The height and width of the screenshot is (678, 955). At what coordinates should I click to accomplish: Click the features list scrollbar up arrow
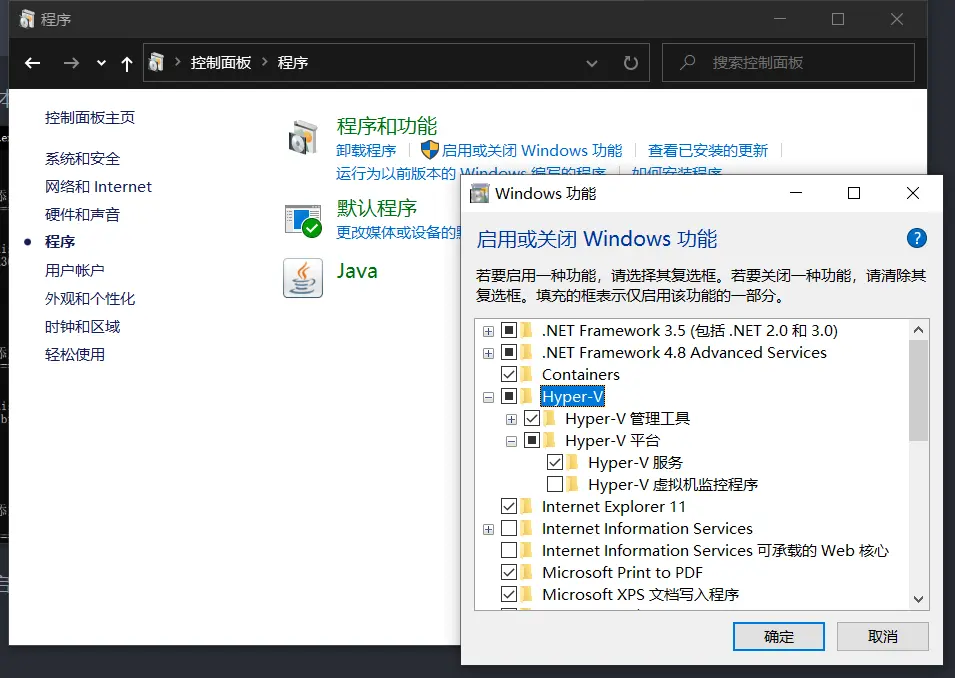click(918, 330)
